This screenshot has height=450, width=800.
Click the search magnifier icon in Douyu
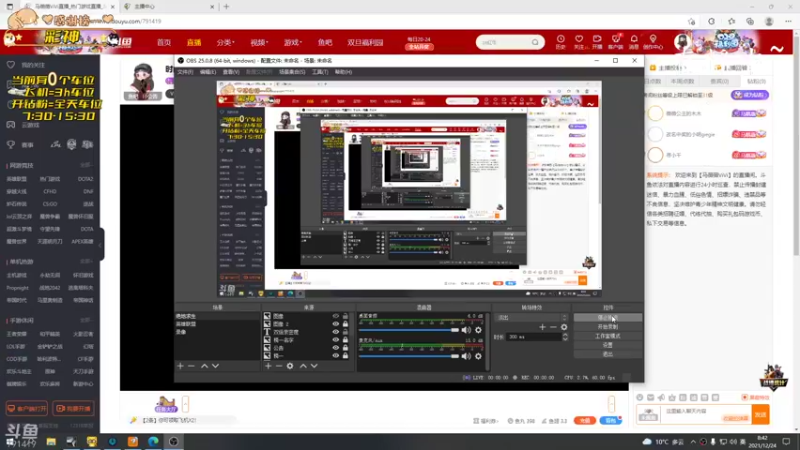tap(535, 42)
